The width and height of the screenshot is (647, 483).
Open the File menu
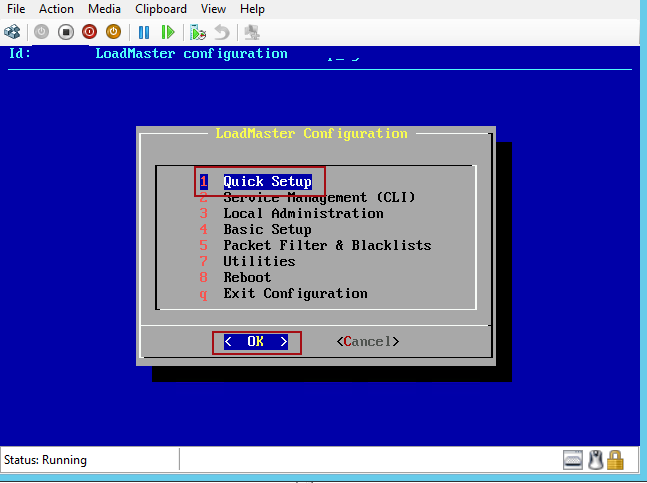[16, 9]
